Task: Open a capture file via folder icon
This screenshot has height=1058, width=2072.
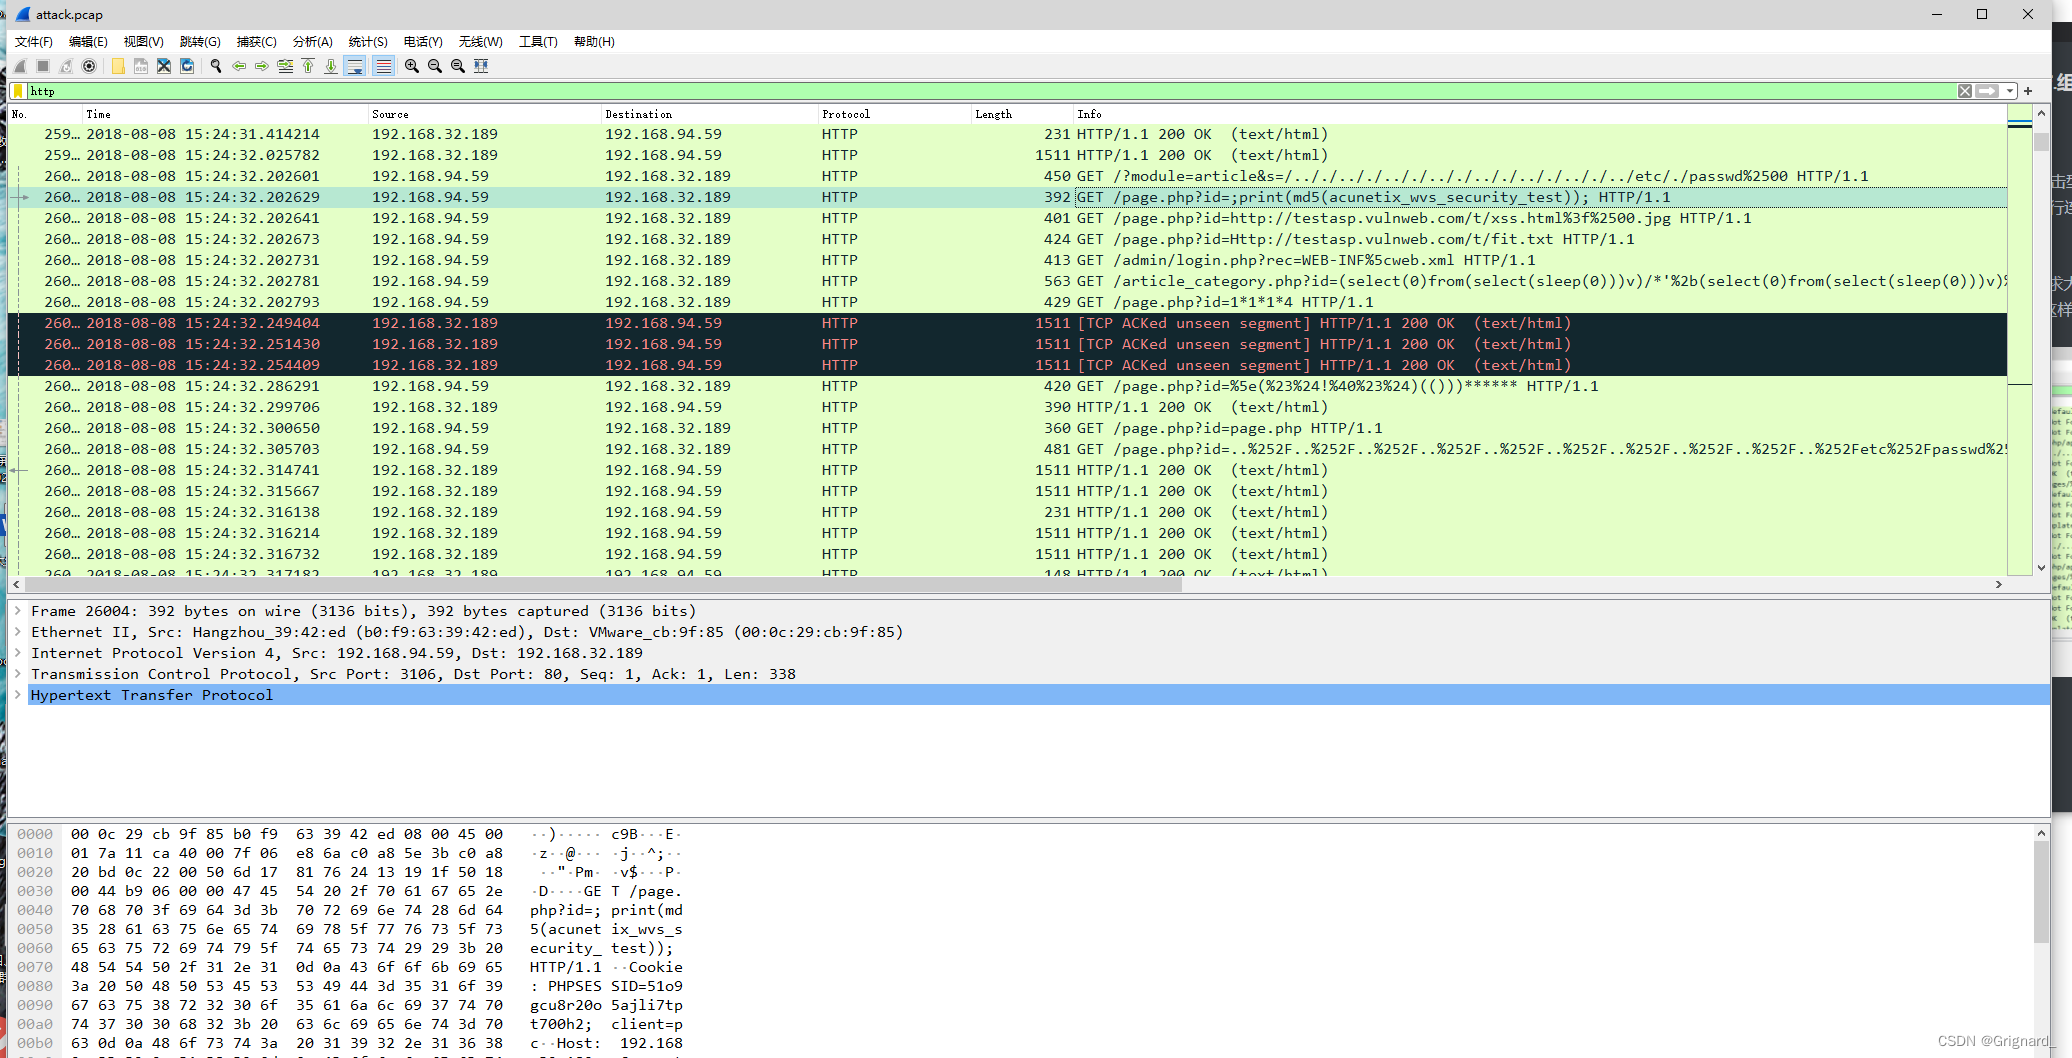Action: pyautogui.click(x=118, y=66)
